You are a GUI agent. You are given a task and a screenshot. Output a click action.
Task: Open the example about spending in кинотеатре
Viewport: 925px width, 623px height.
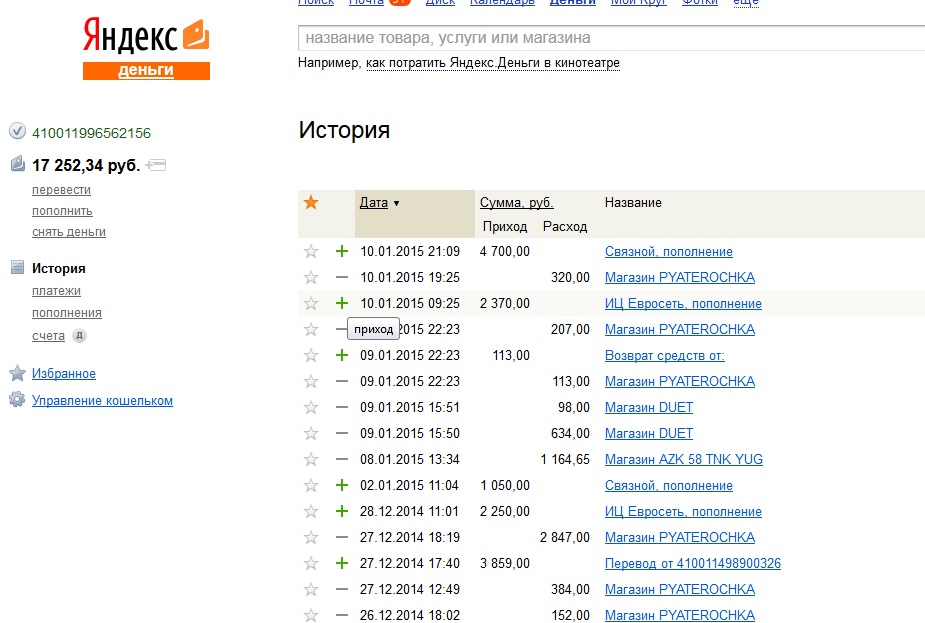pos(493,63)
